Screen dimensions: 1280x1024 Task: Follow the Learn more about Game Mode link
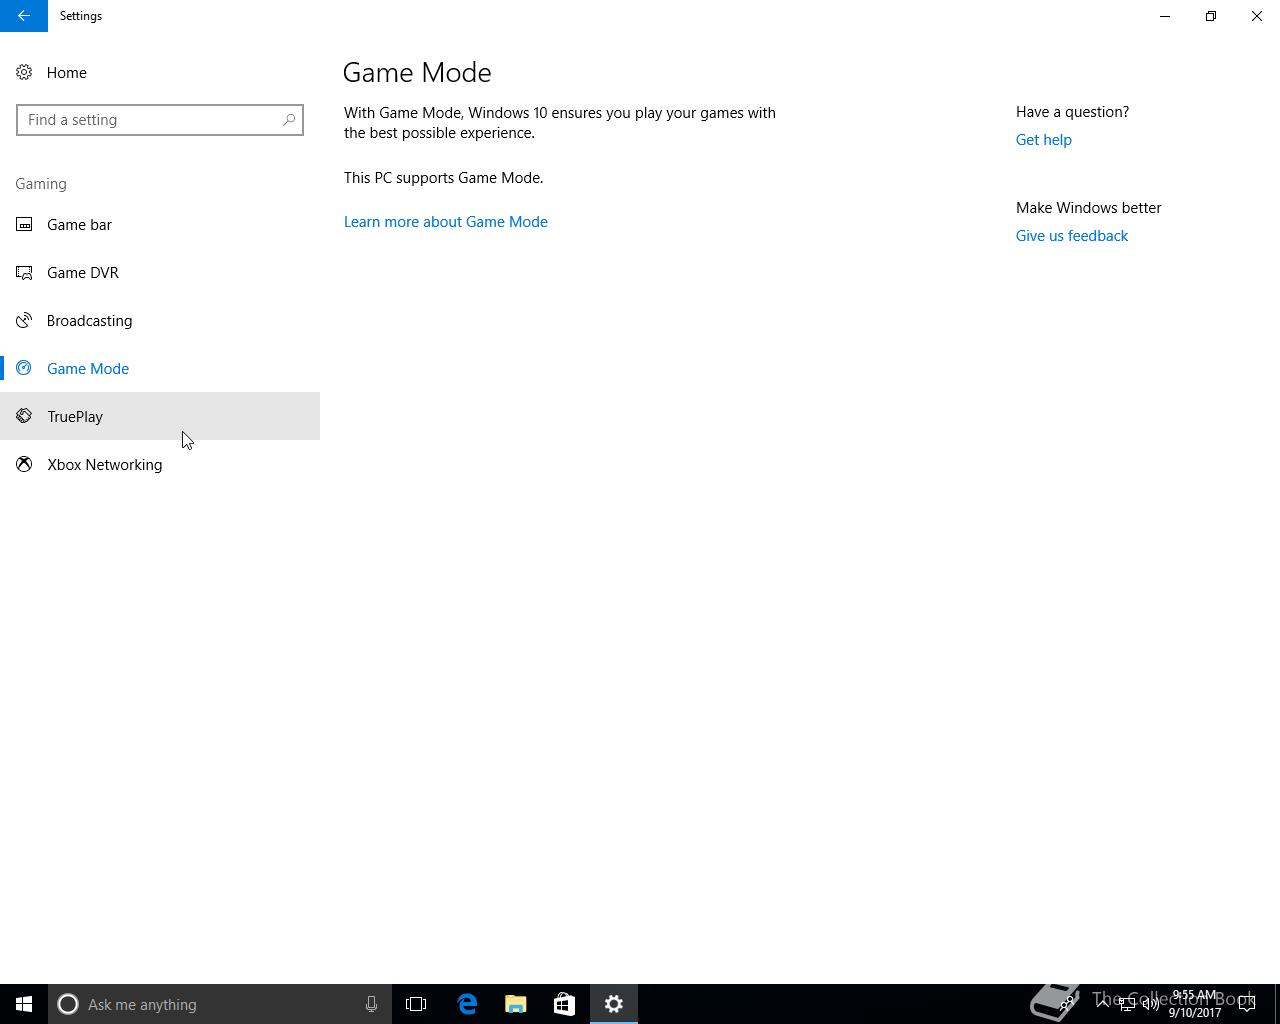[x=446, y=222]
